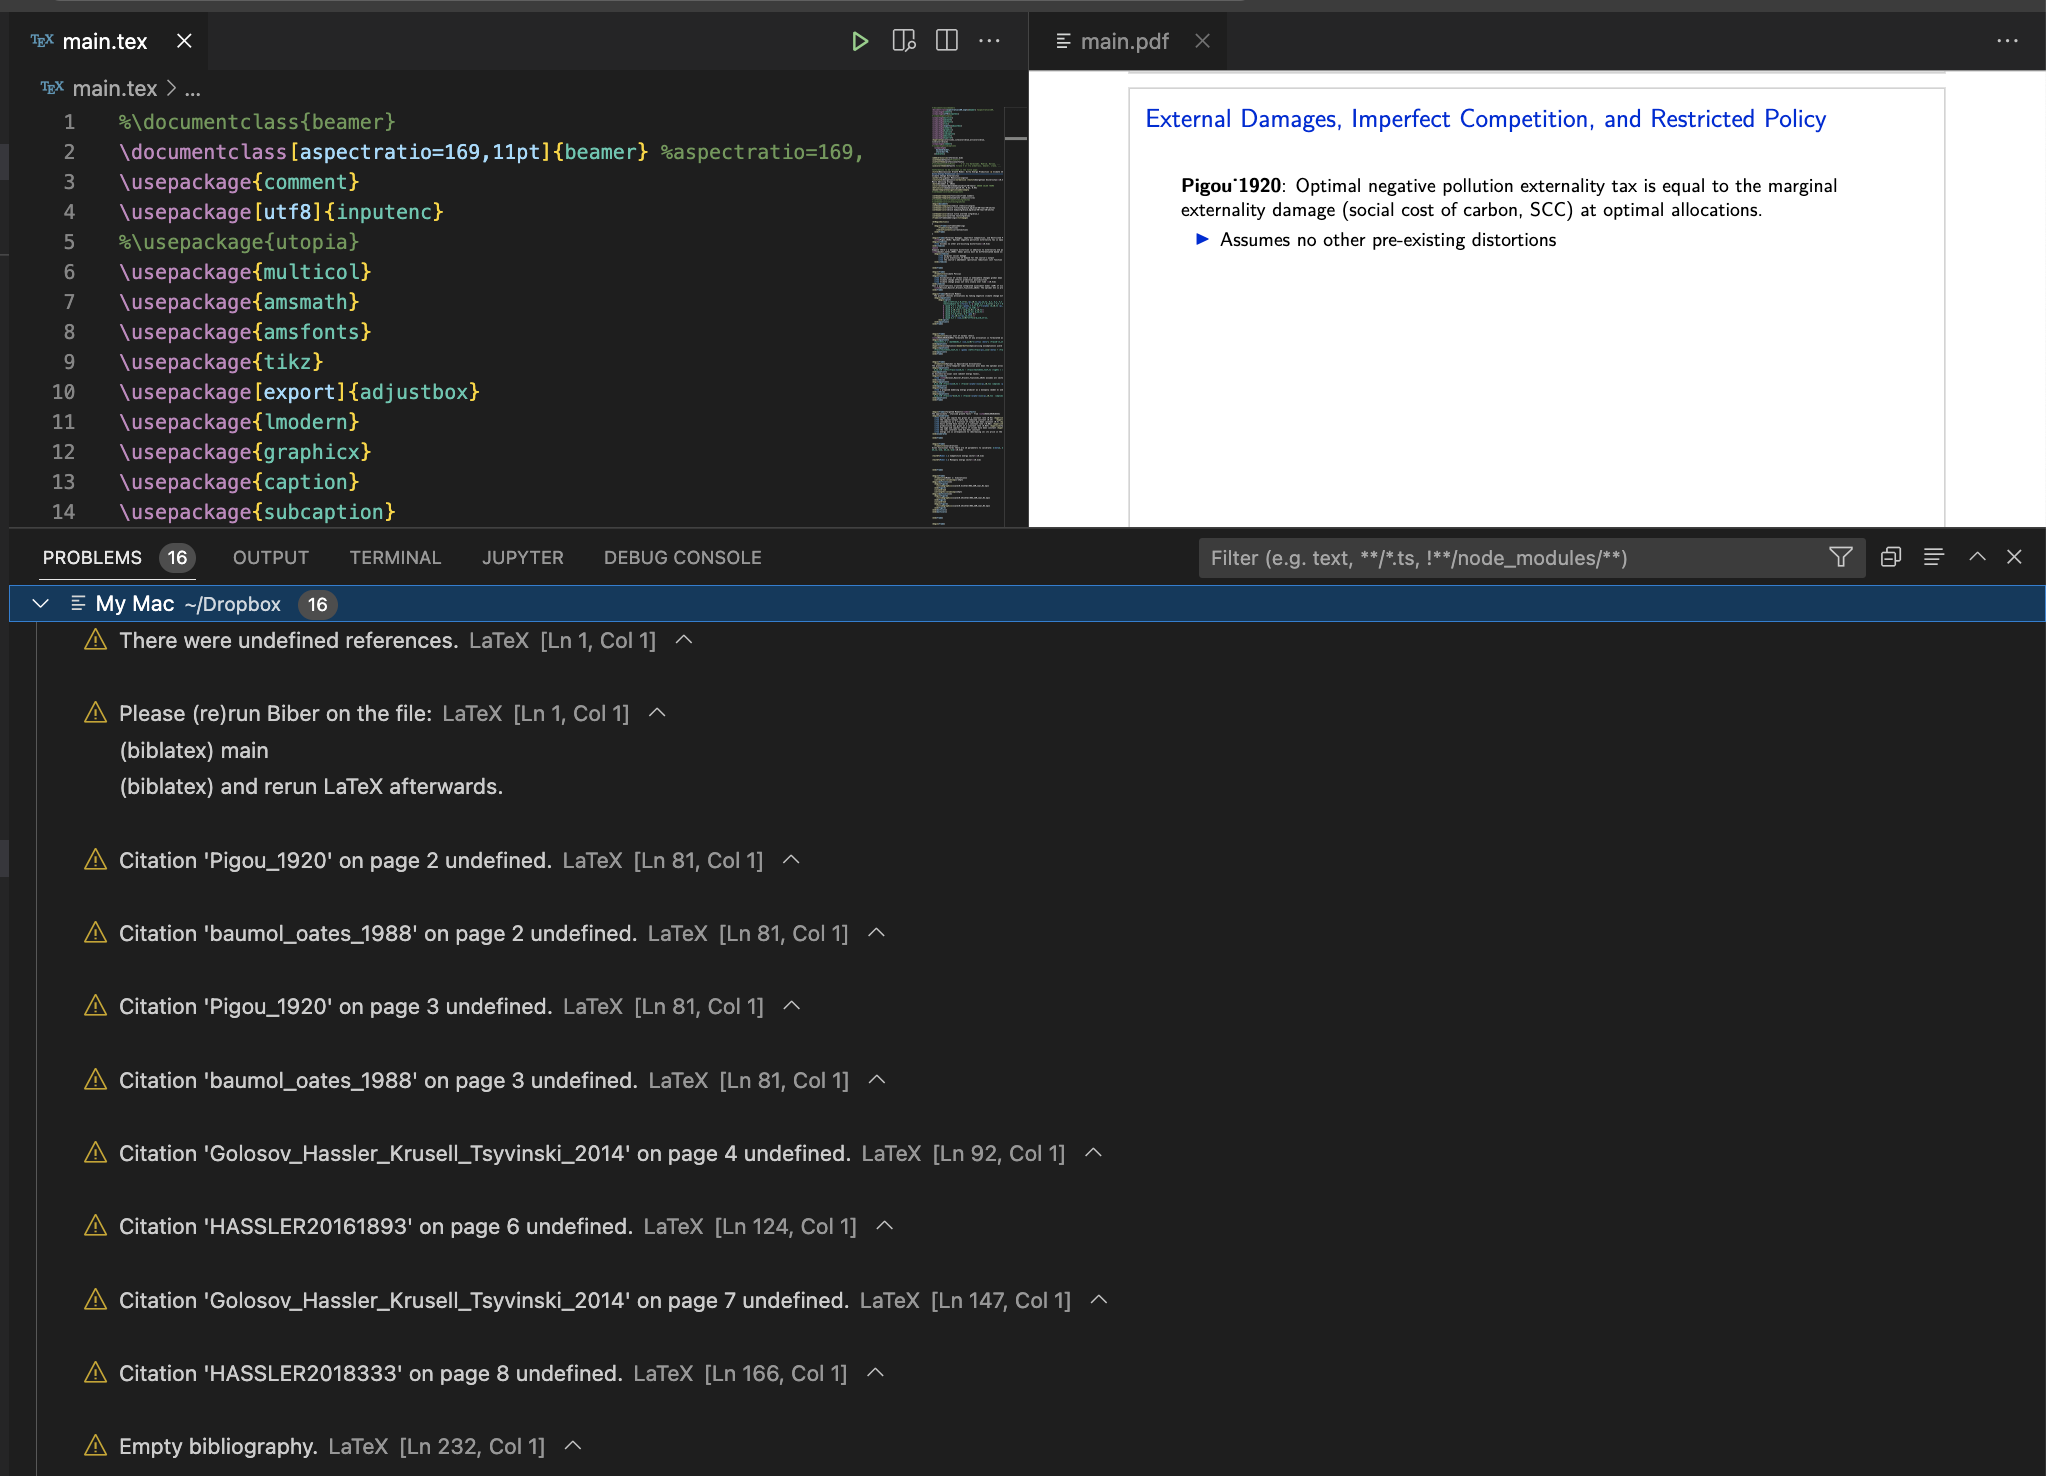Collapse all problems with the chevron-up icon
Image resolution: width=2046 pixels, height=1476 pixels.
1975,557
